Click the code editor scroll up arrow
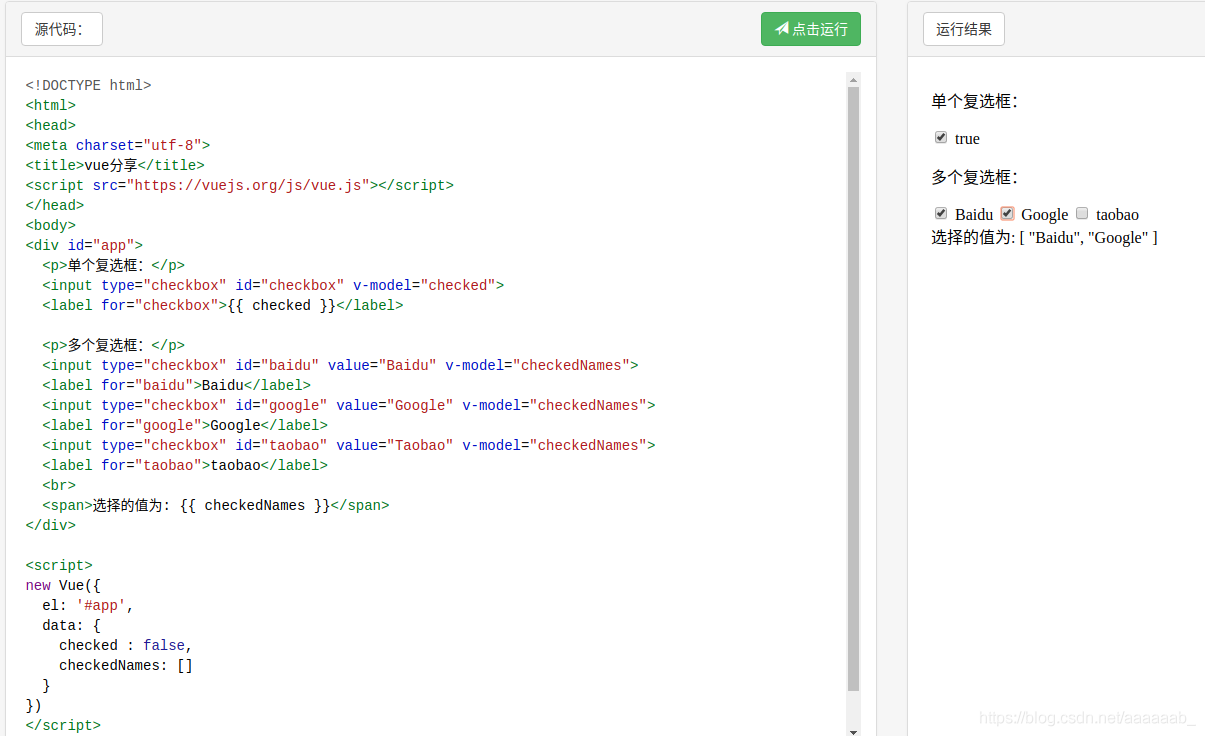Viewport: 1205px width, 736px height. pos(853,79)
